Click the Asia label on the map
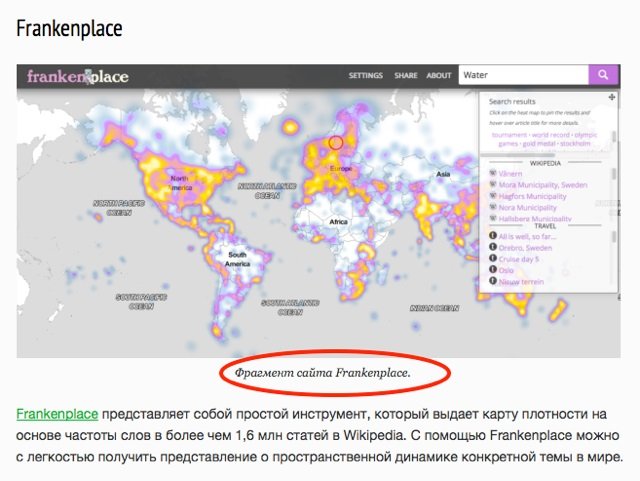640x481 pixels. (443, 174)
